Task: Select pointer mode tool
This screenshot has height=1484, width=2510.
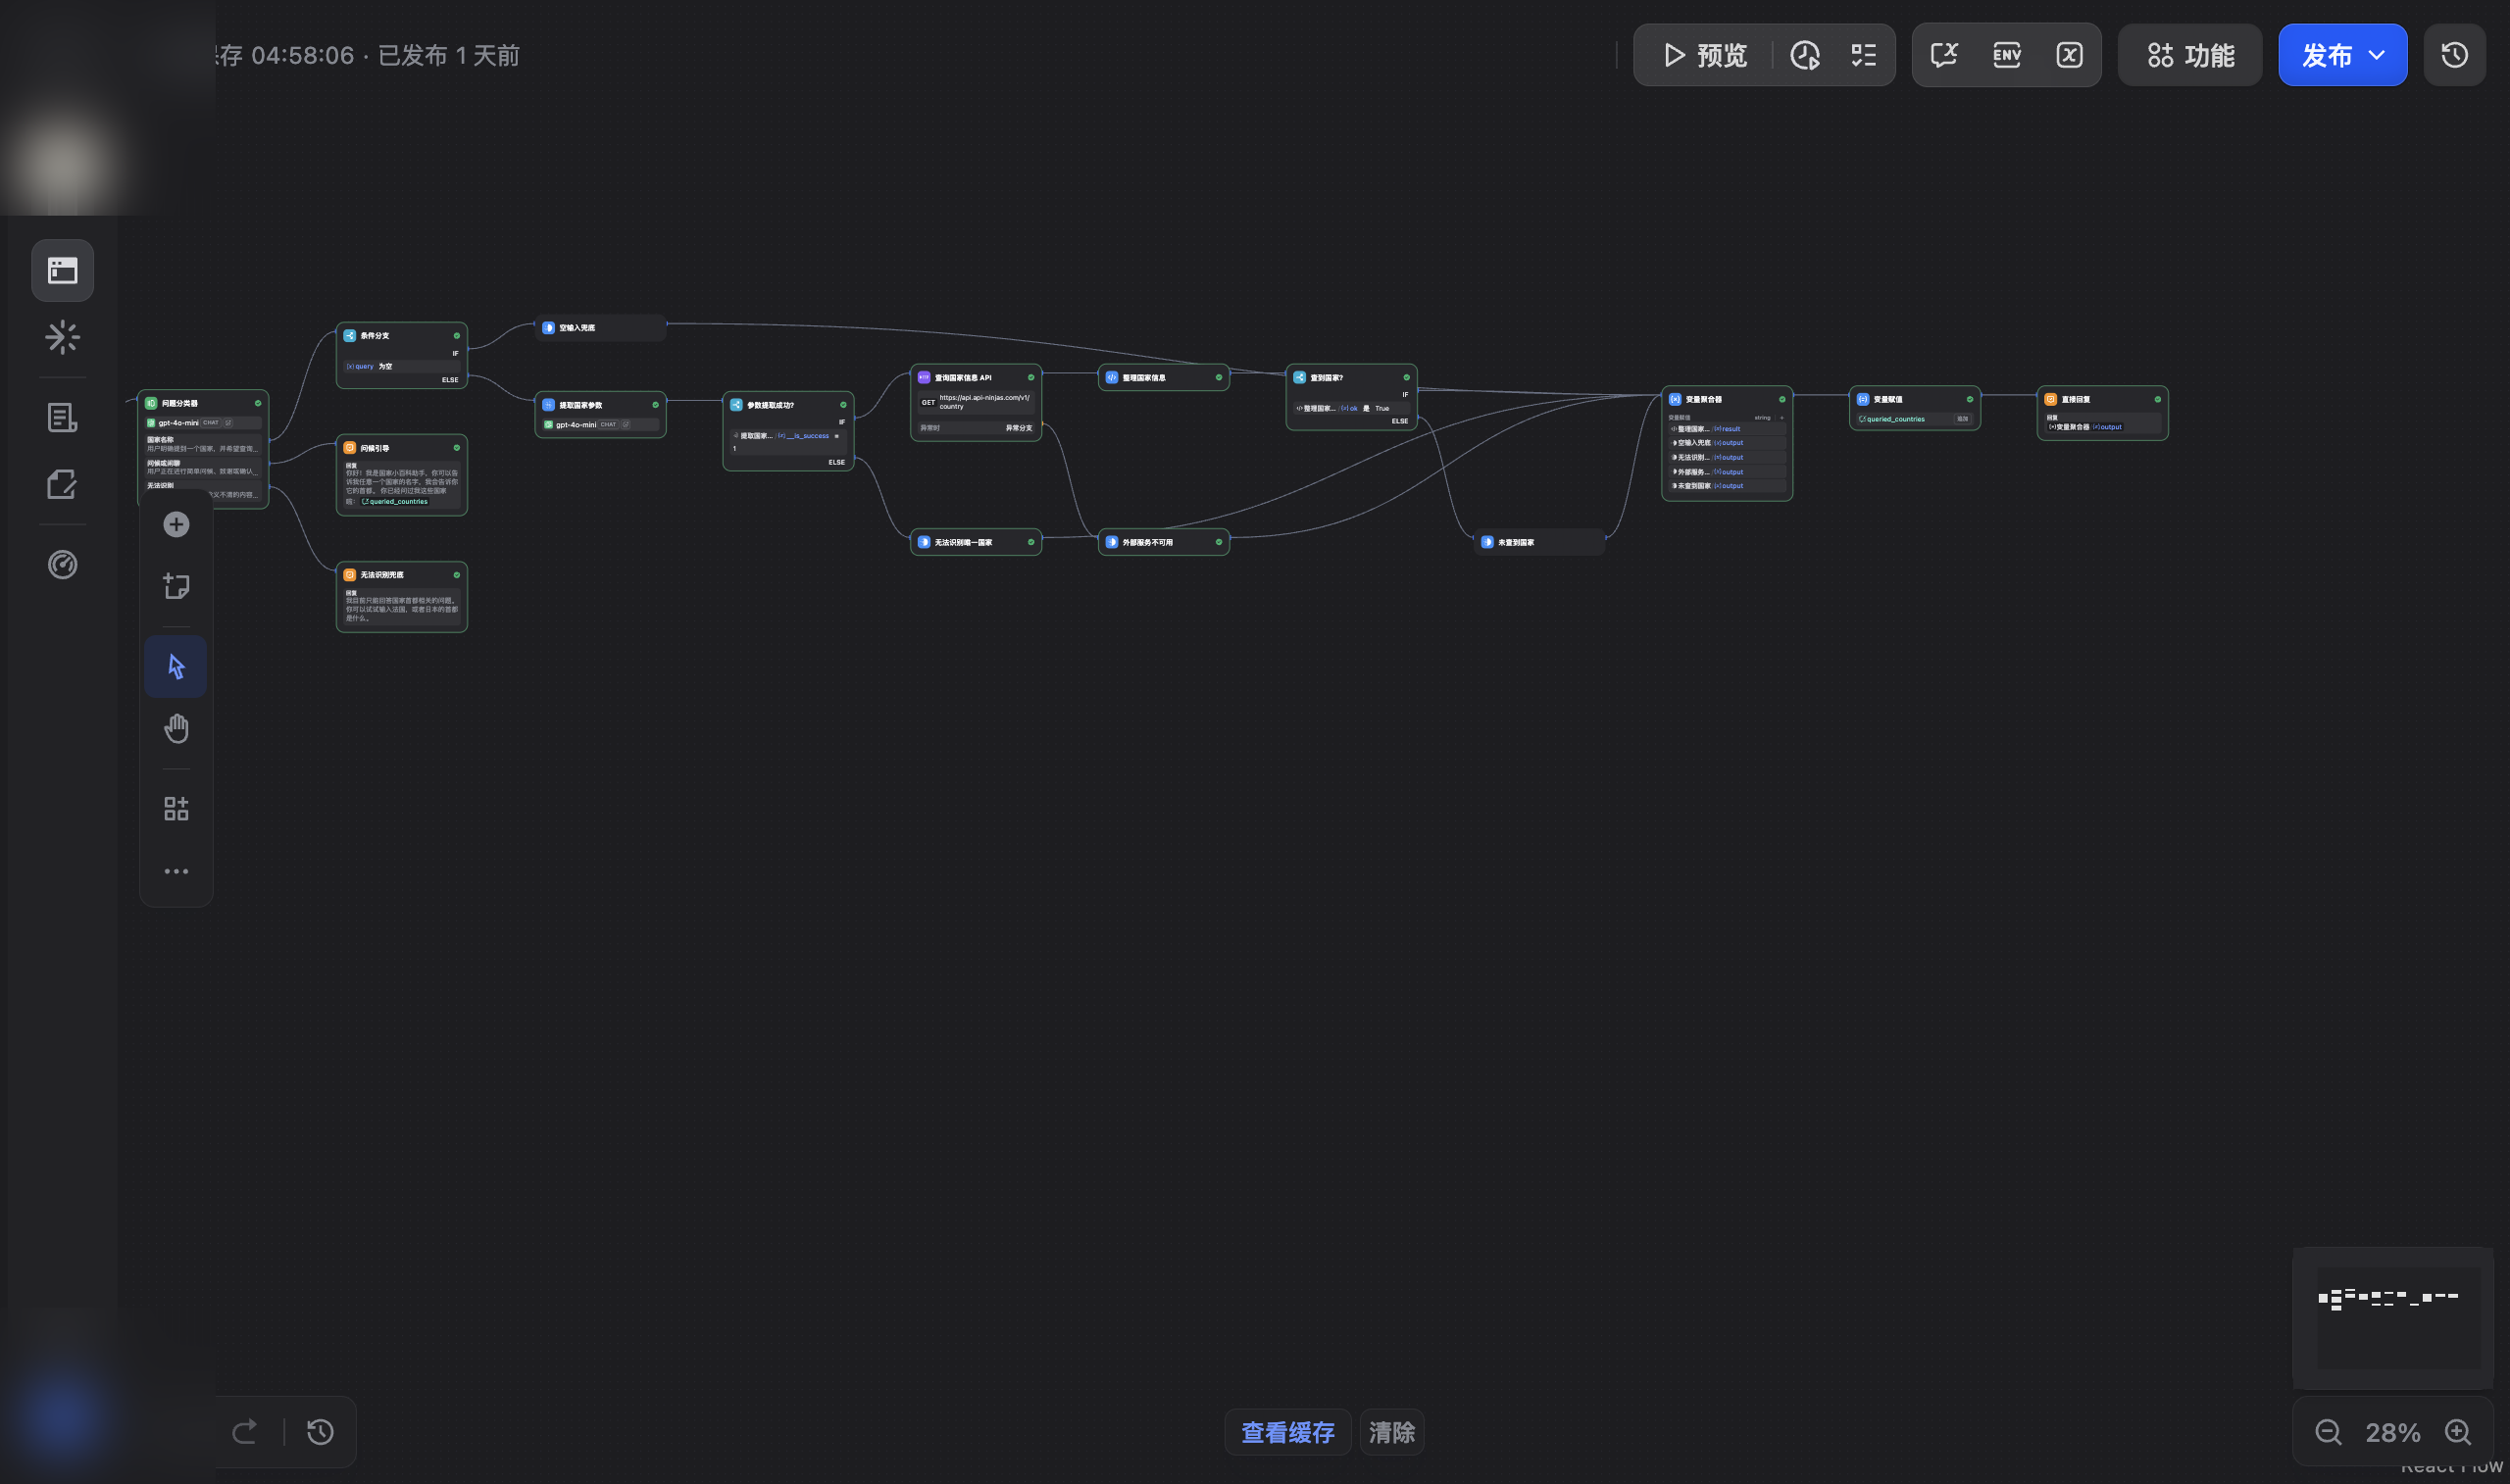Action: coord(176,667)
